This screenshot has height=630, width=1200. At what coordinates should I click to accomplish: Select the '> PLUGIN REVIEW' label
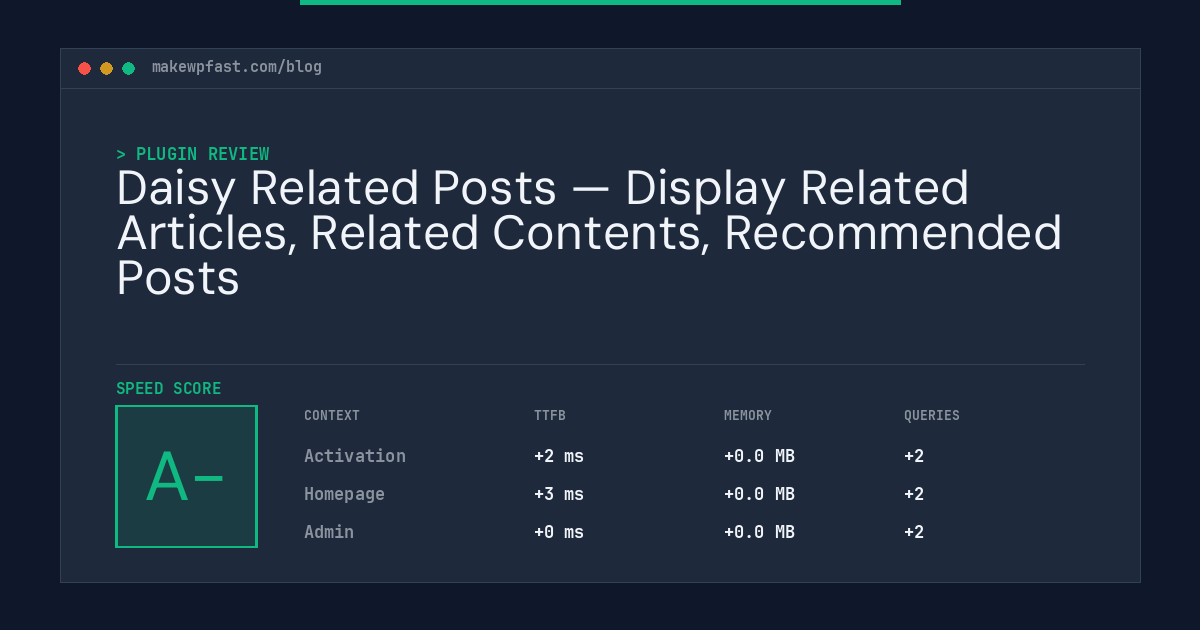click(x=193, y=154)
